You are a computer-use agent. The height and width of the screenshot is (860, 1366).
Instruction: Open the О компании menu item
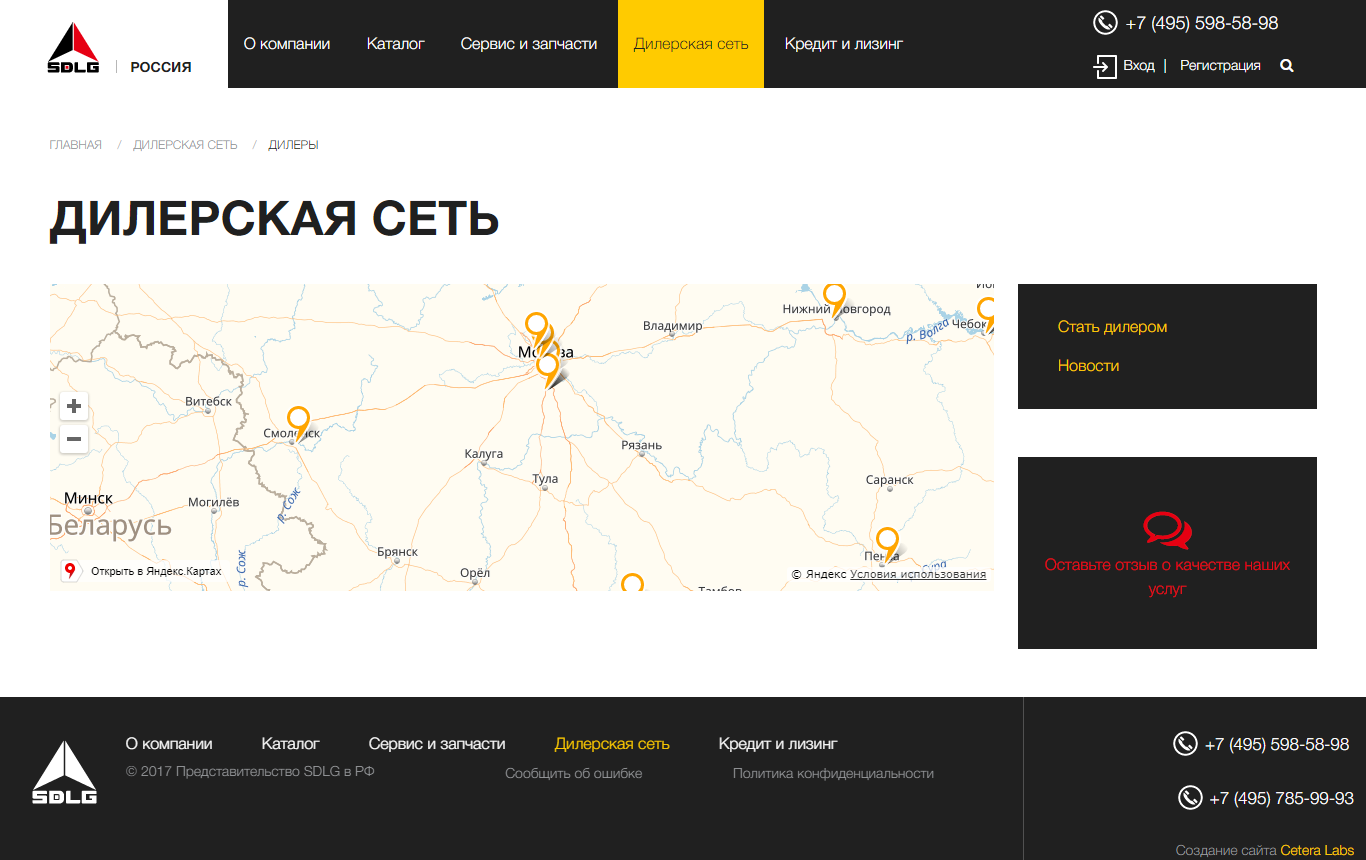(287, 44)
